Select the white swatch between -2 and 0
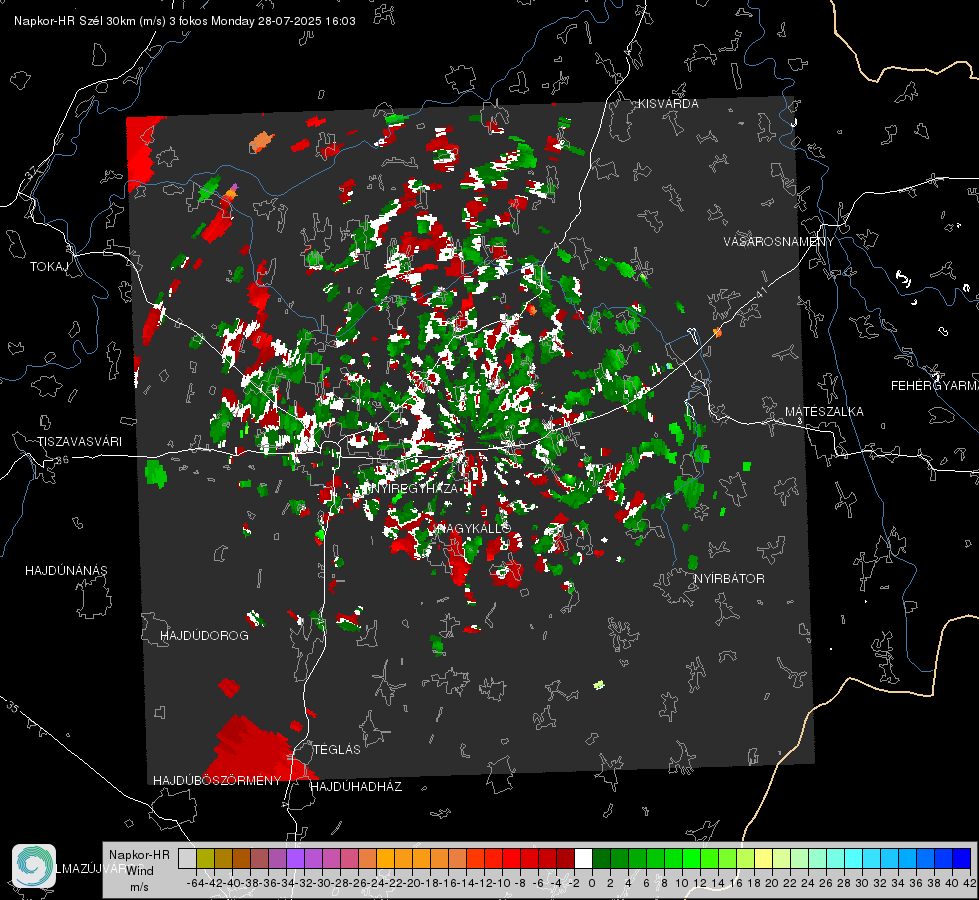The width and height of the screenshot is (979, 900). pyautogui.click(x=583, y=858)
